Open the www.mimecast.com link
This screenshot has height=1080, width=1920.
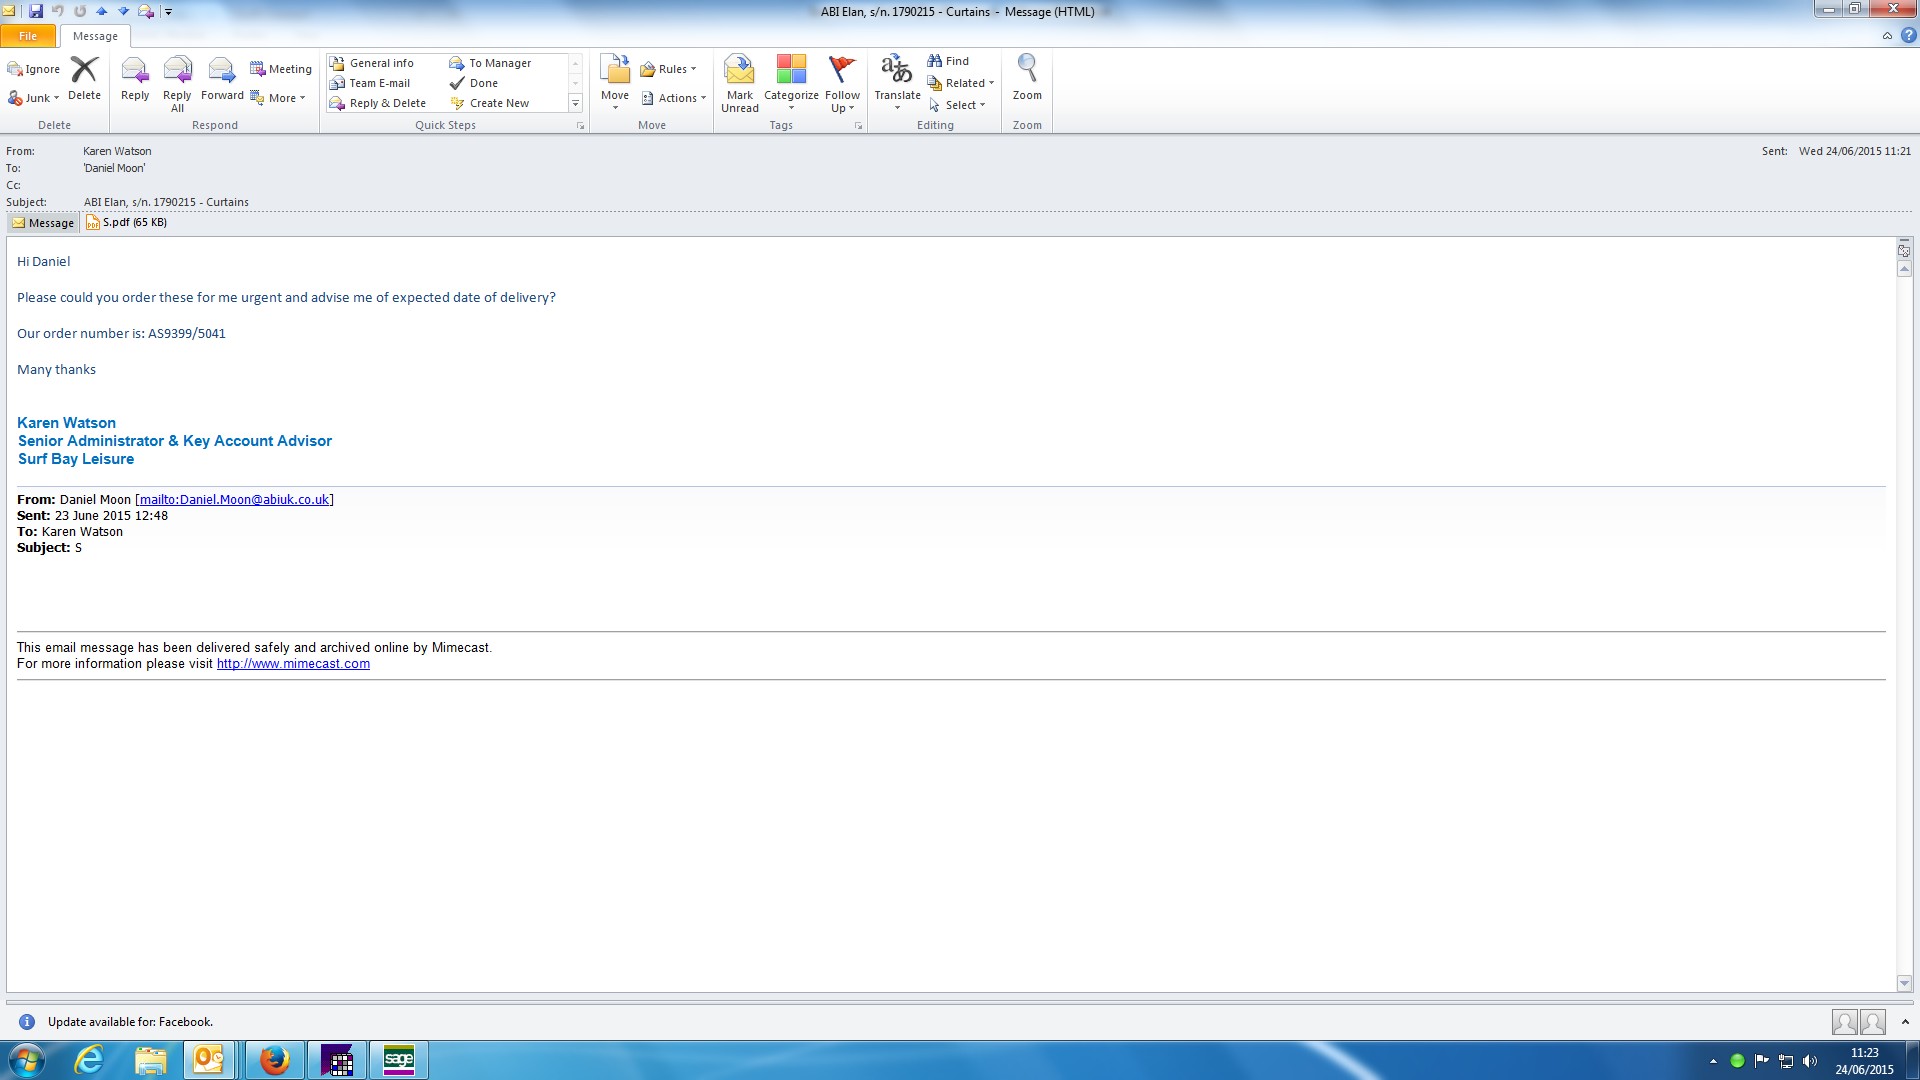(293, 664)
